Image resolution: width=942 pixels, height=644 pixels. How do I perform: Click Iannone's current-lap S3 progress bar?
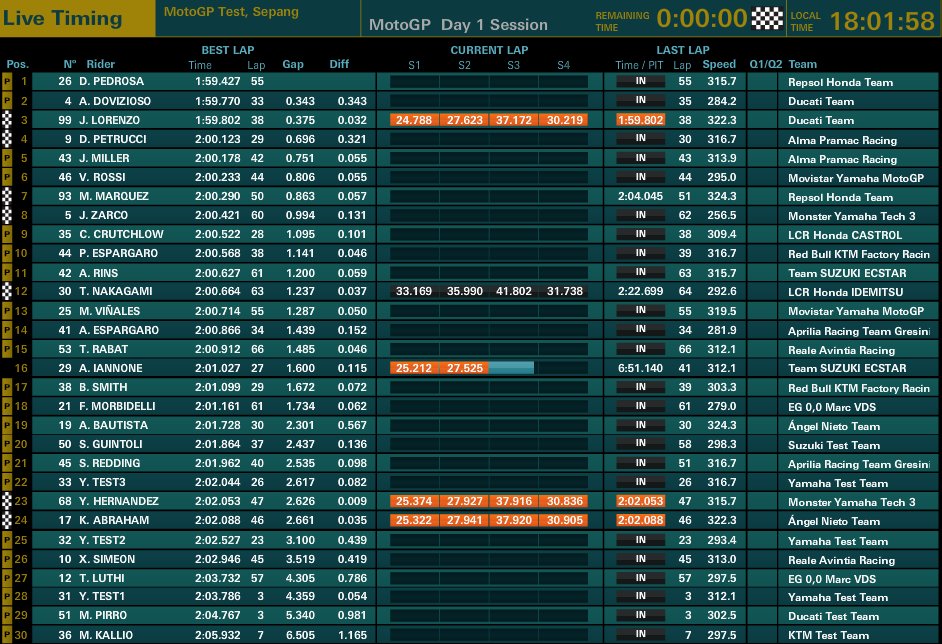[511, 368]
